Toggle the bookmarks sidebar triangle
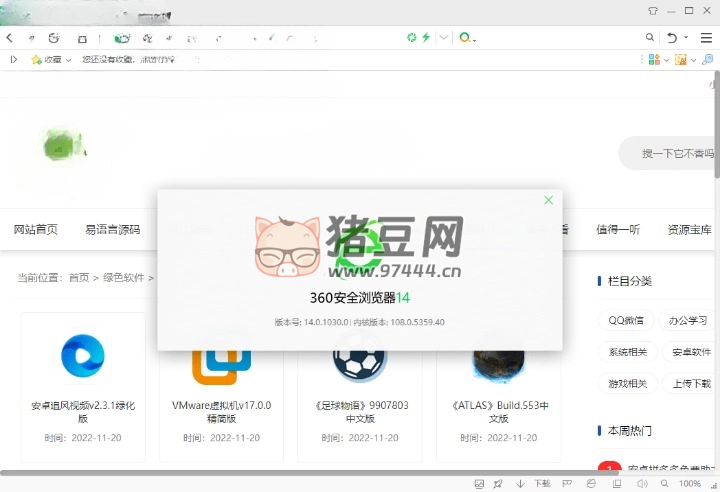 (13, 60)
